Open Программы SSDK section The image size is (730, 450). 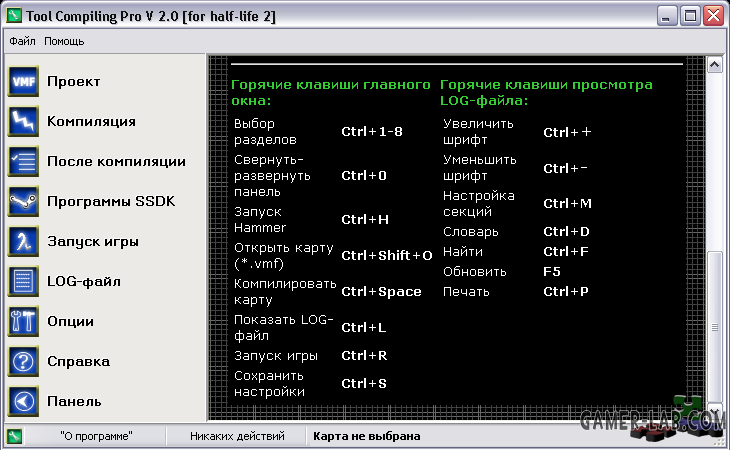(111, 201)
